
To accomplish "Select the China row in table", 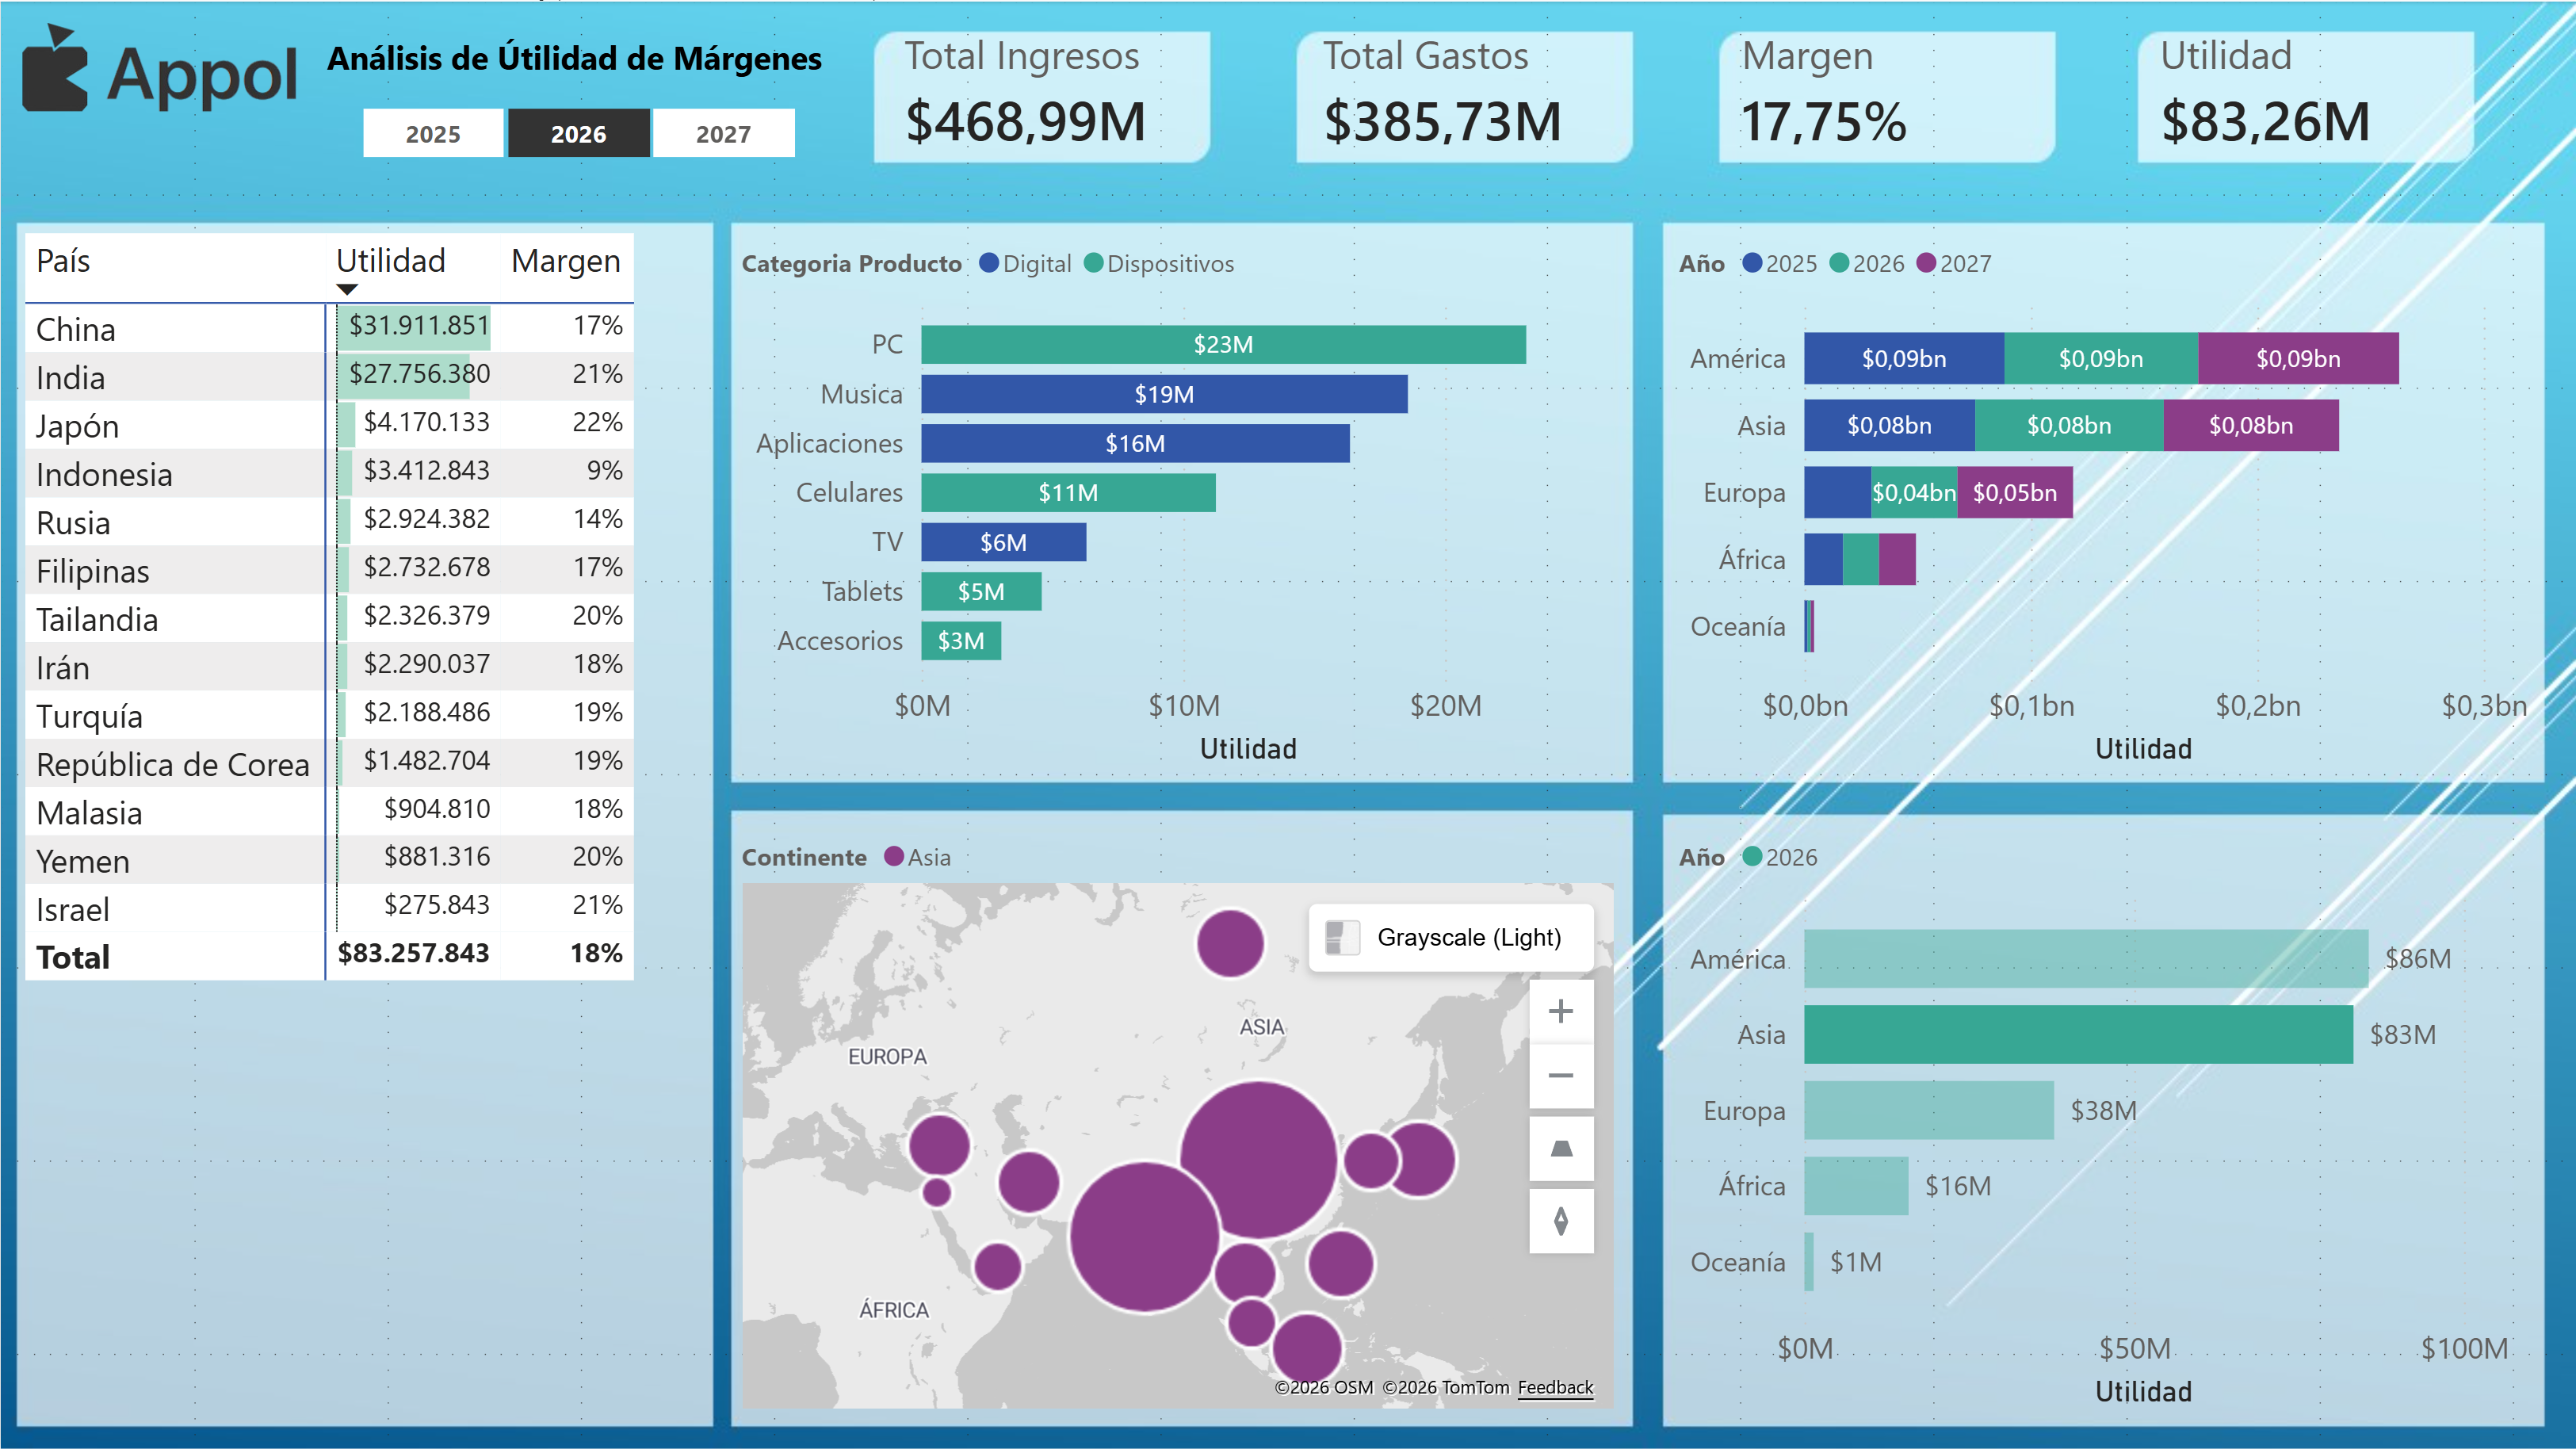I will coord(76,329).
